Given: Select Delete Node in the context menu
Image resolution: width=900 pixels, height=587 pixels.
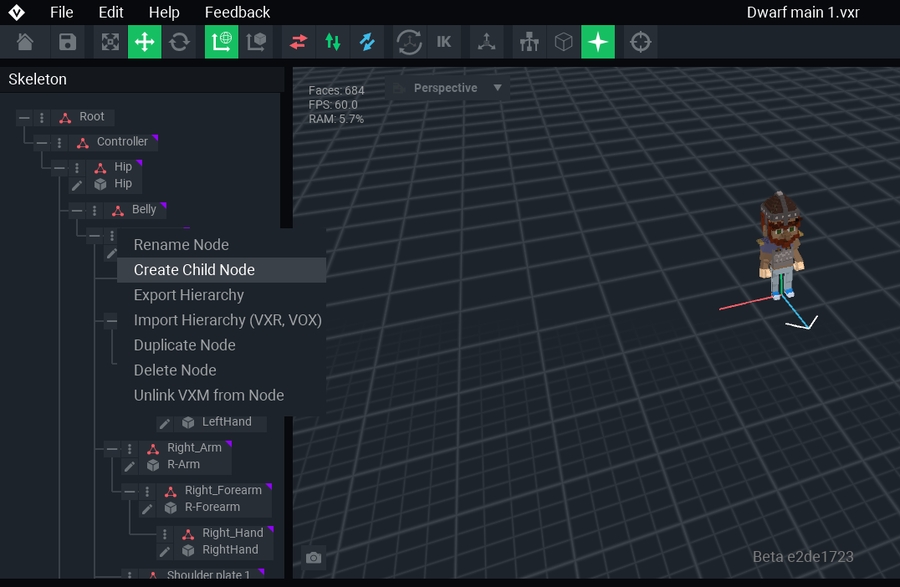Looking at the screenshot, I should 175,370.
